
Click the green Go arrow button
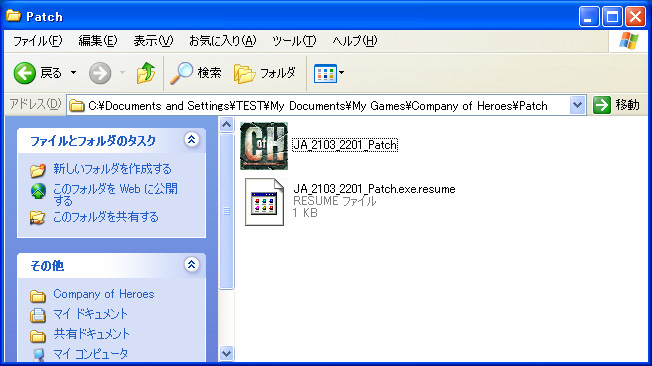[x=601, y=105]
